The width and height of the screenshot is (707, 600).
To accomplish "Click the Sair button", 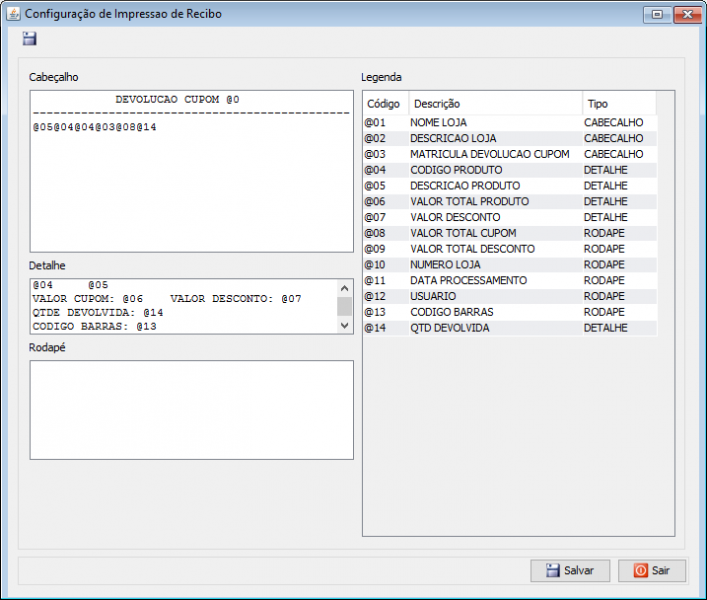I will click(652, 571).
